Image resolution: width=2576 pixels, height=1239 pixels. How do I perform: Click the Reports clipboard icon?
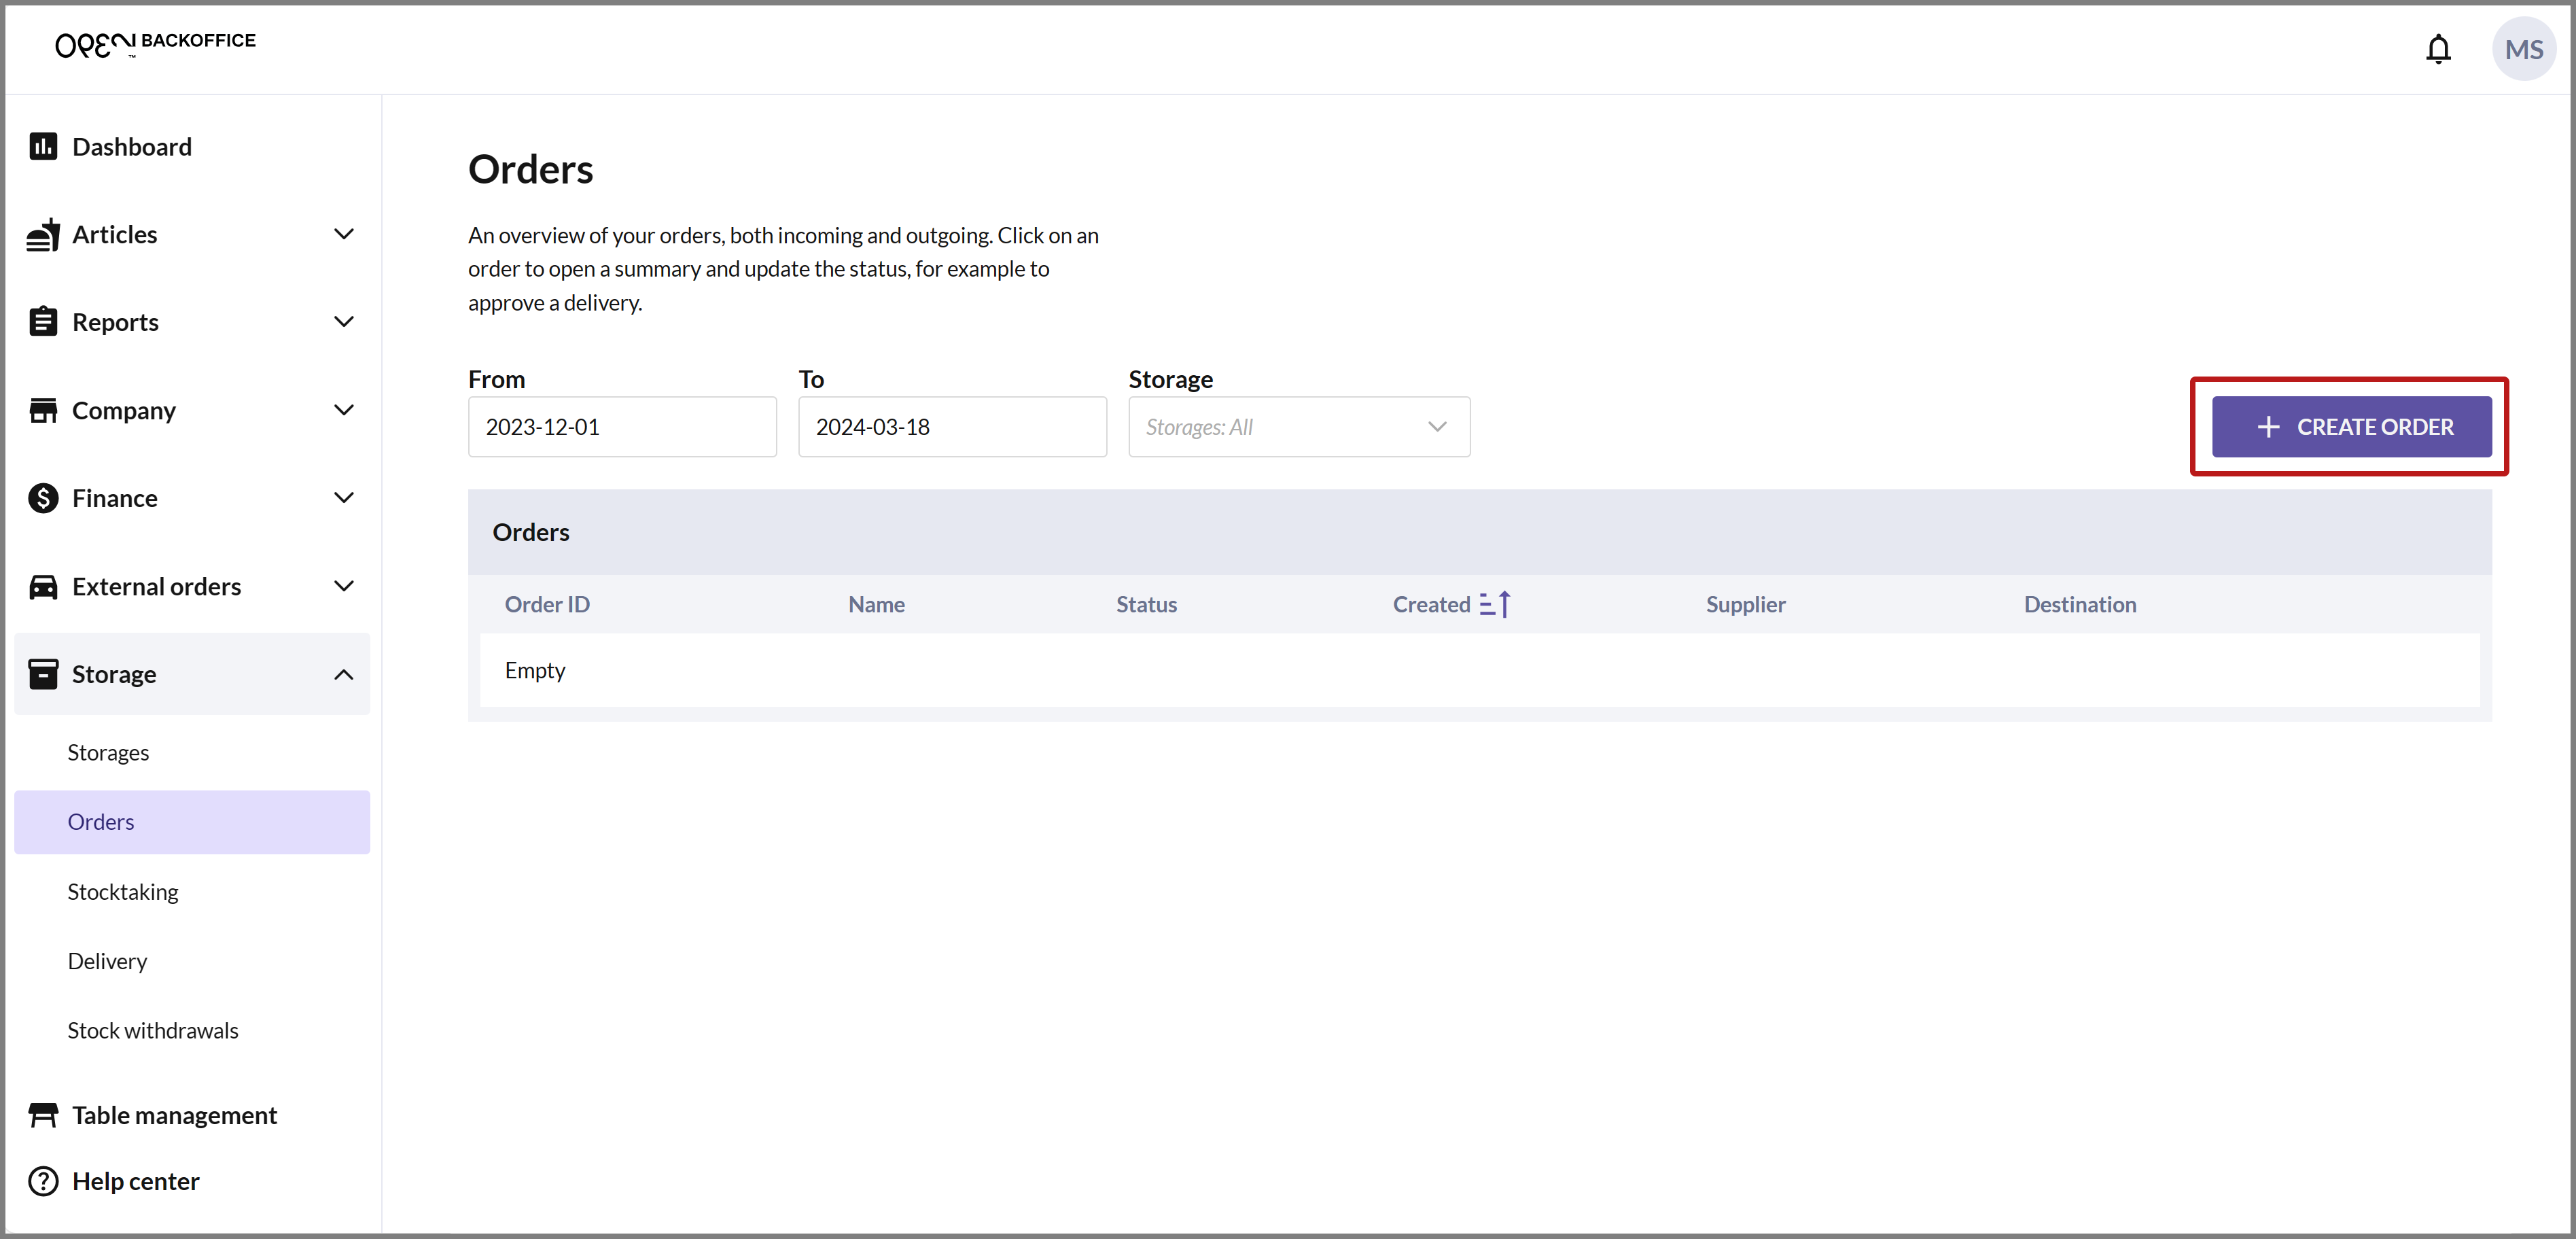[x=43, y=322]
